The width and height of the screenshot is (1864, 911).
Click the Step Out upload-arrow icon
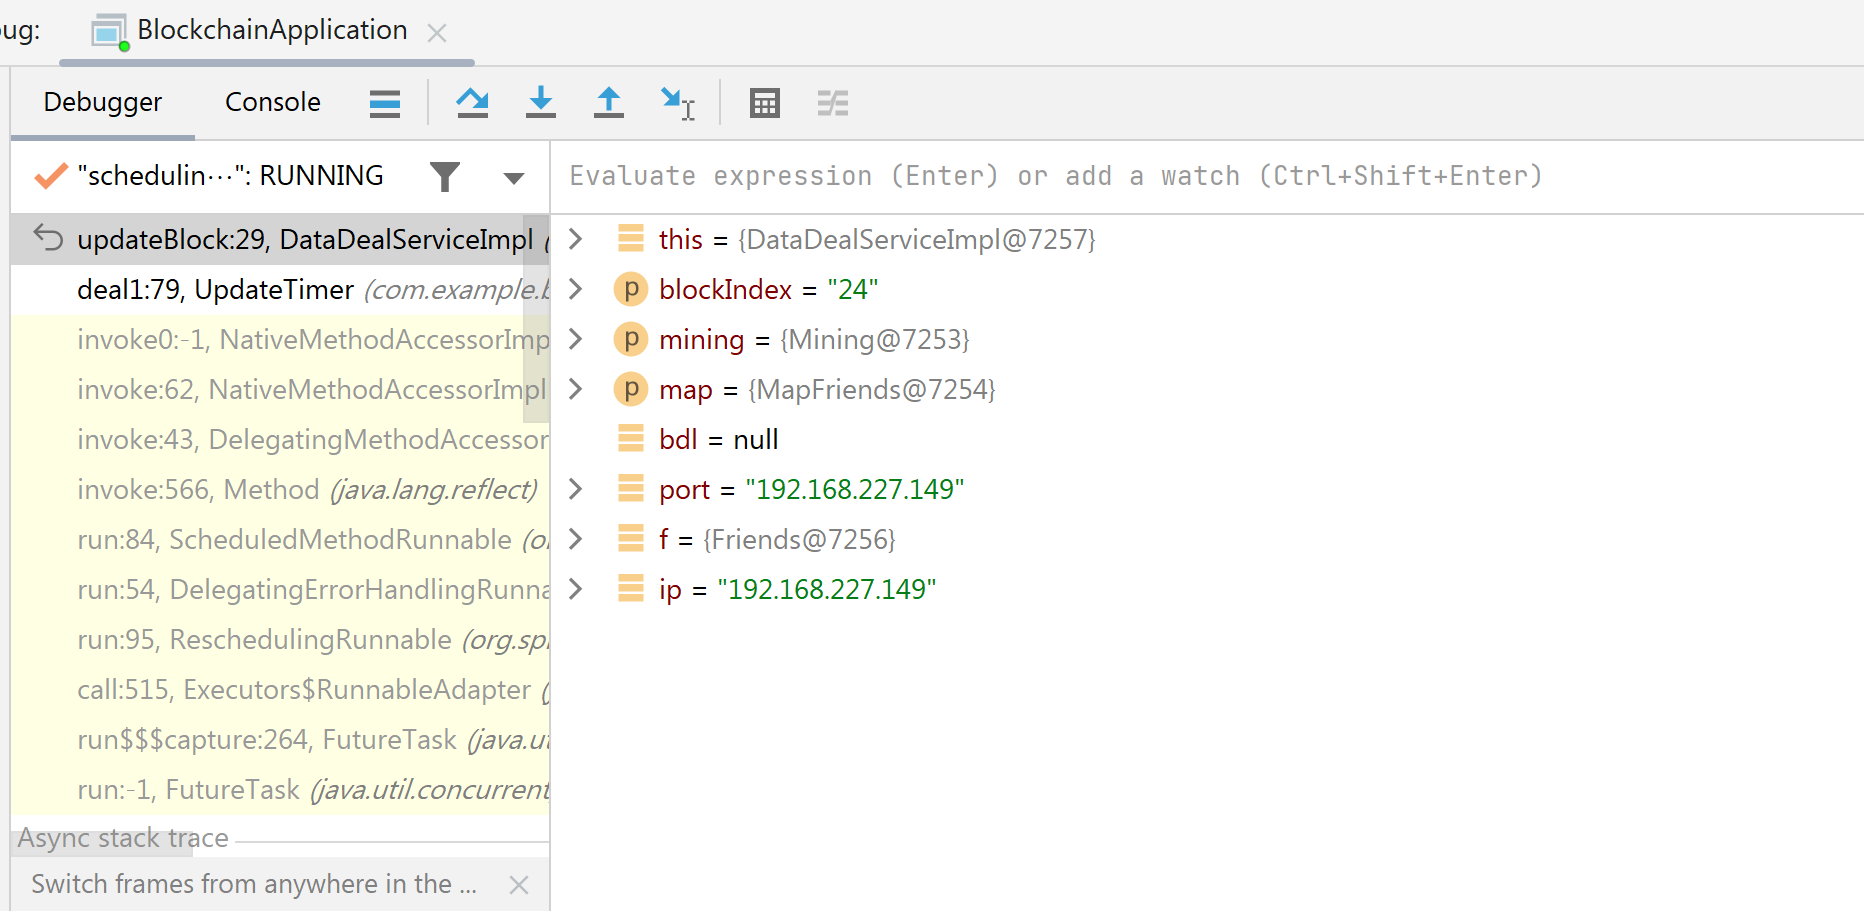click(608, 103)
